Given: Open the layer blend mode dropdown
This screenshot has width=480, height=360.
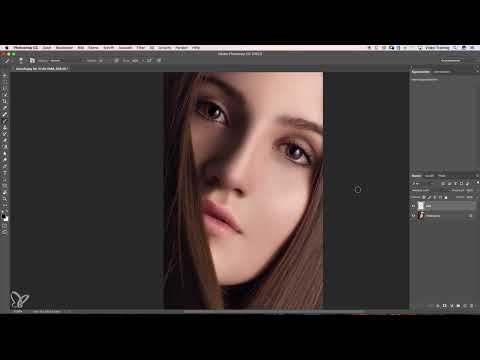Looking at the screenshot, I should pos(428,190).
